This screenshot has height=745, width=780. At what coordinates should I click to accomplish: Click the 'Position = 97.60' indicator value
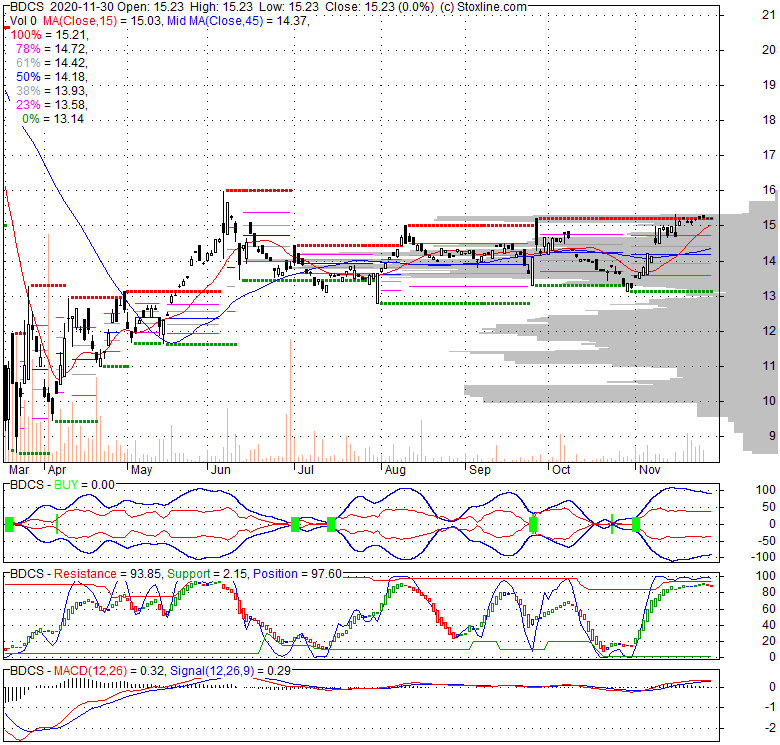tap(297, 574)
